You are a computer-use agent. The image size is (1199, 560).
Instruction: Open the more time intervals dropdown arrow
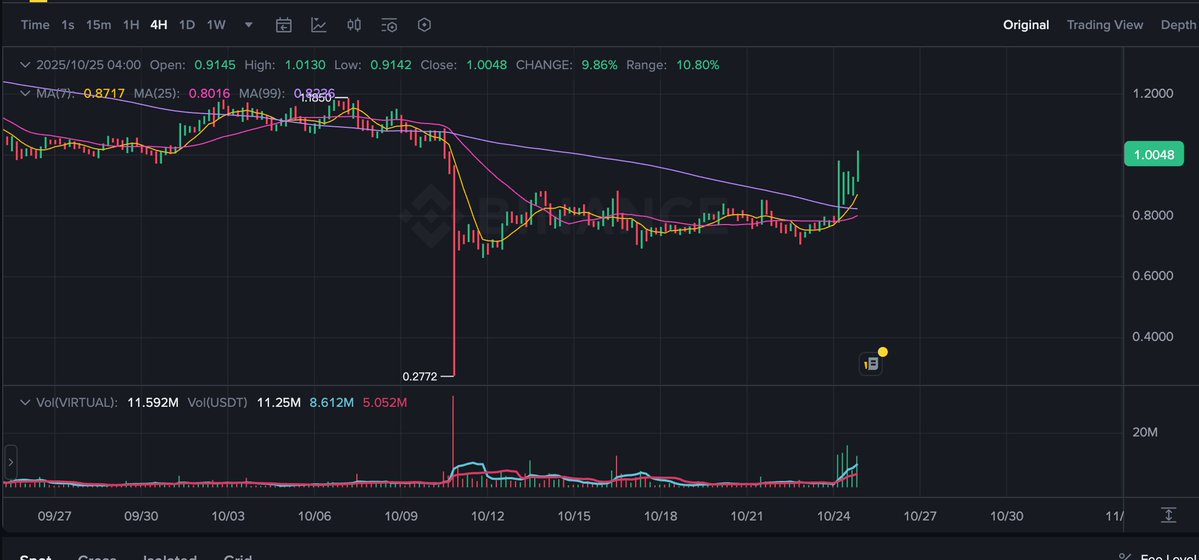[x=248, y=25]
